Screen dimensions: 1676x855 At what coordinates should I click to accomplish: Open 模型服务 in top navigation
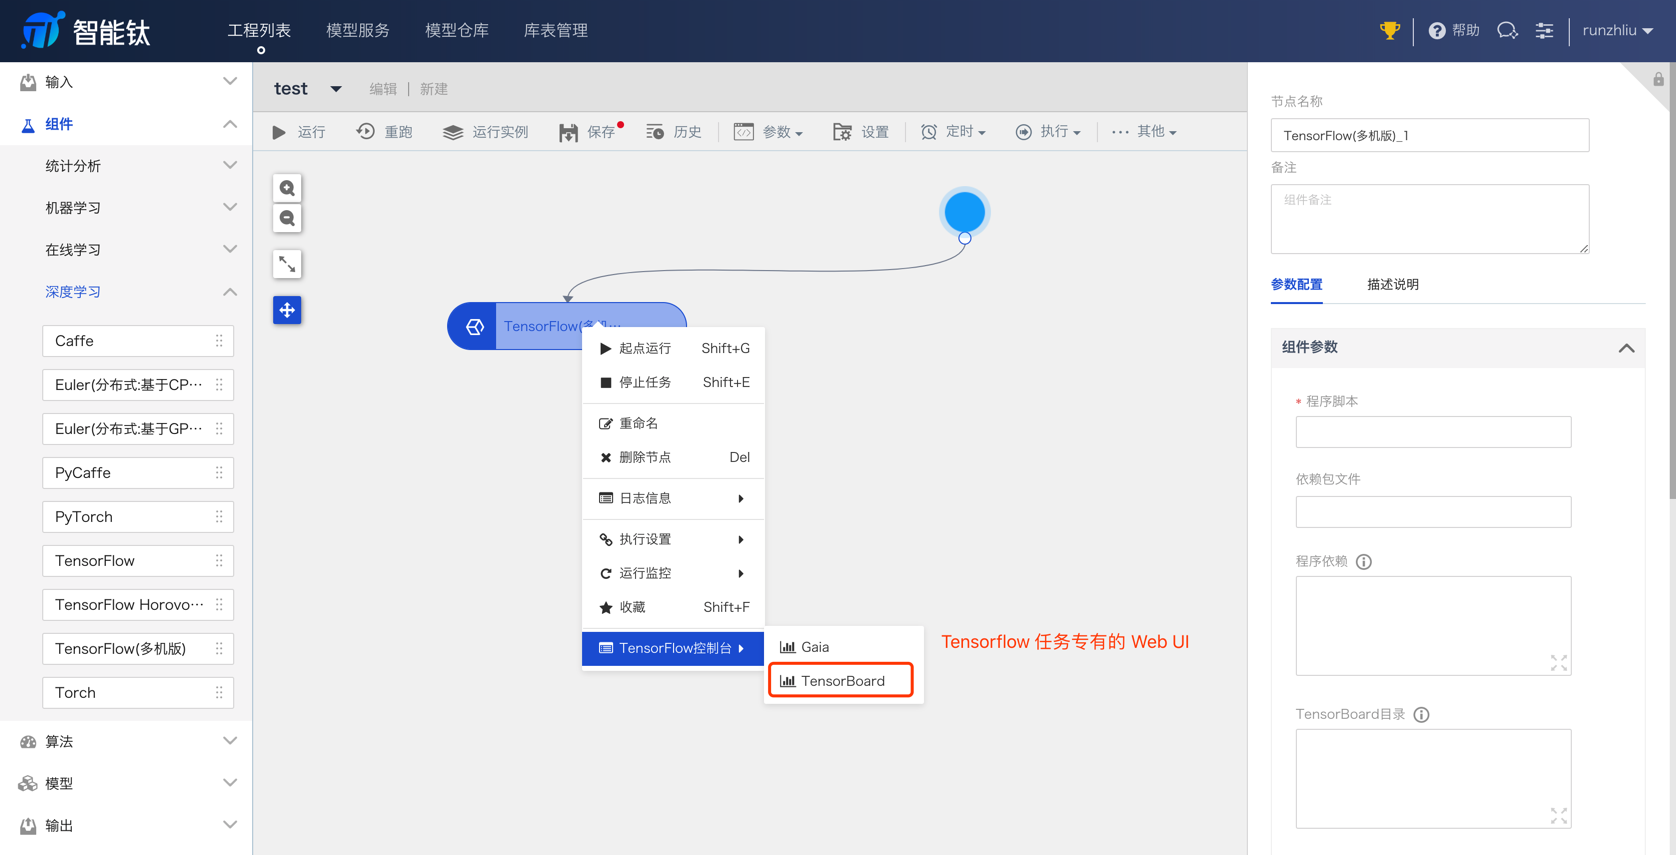(357, 31)
